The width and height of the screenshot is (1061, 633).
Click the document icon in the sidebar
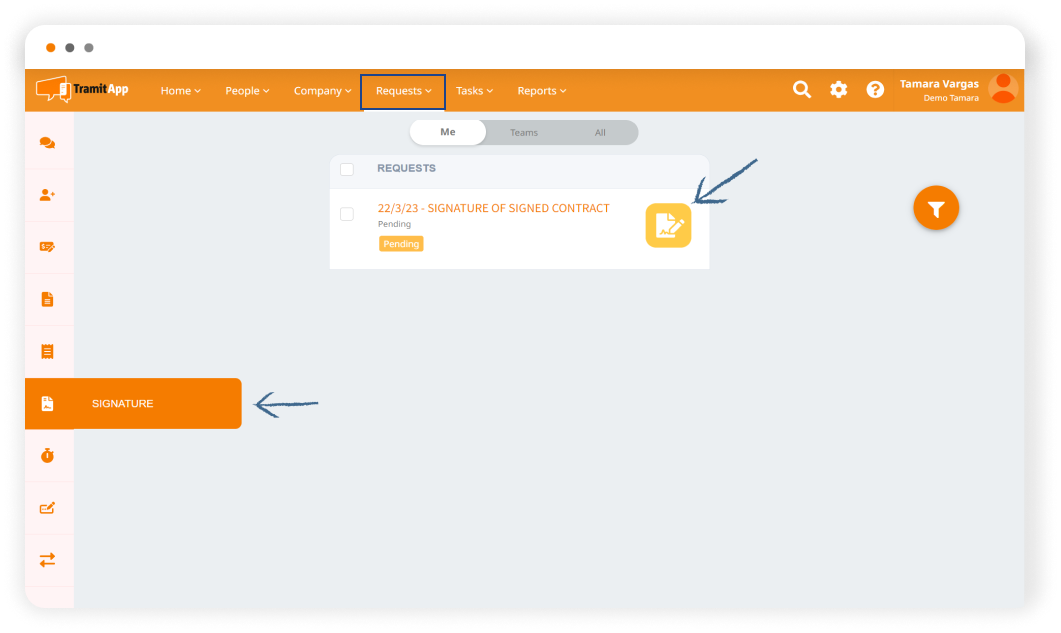coord(47,299)
